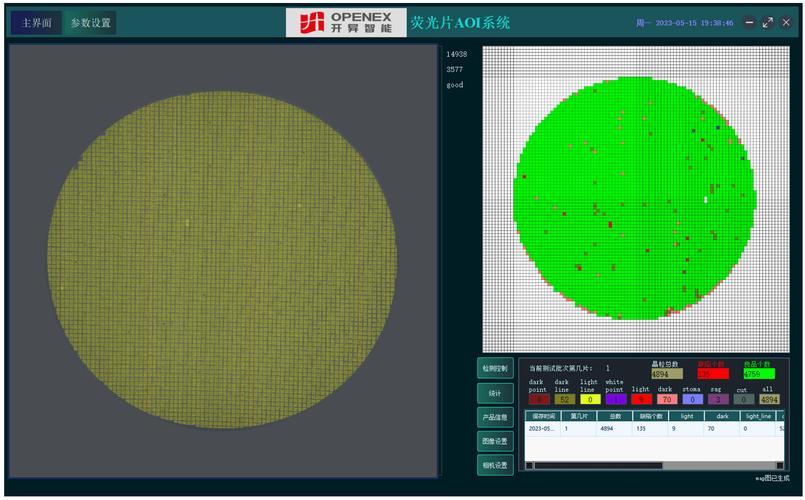Click the table scrollbar's left arrow
The height and width of the screenshot is (500, 805).
pos(529,465)
